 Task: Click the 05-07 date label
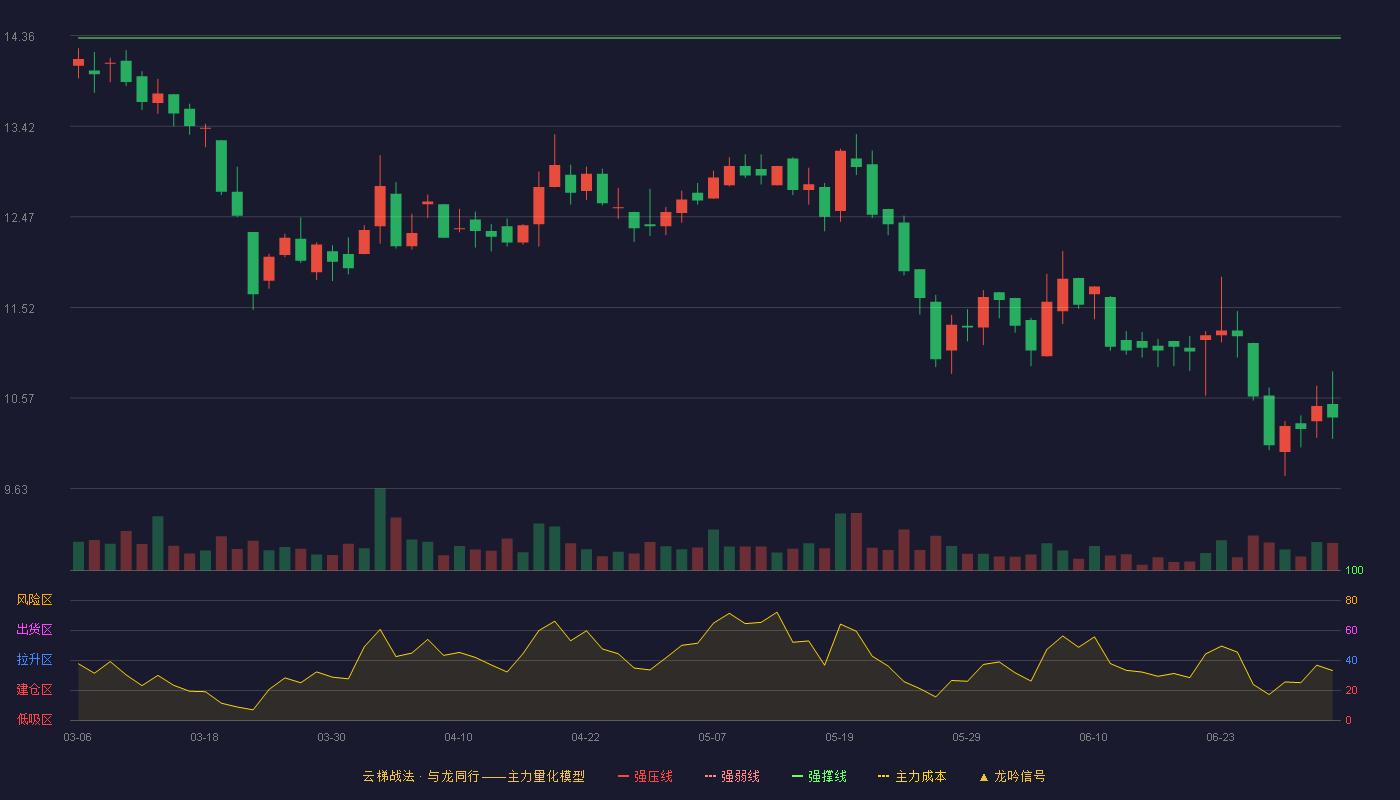pos(713,737)
